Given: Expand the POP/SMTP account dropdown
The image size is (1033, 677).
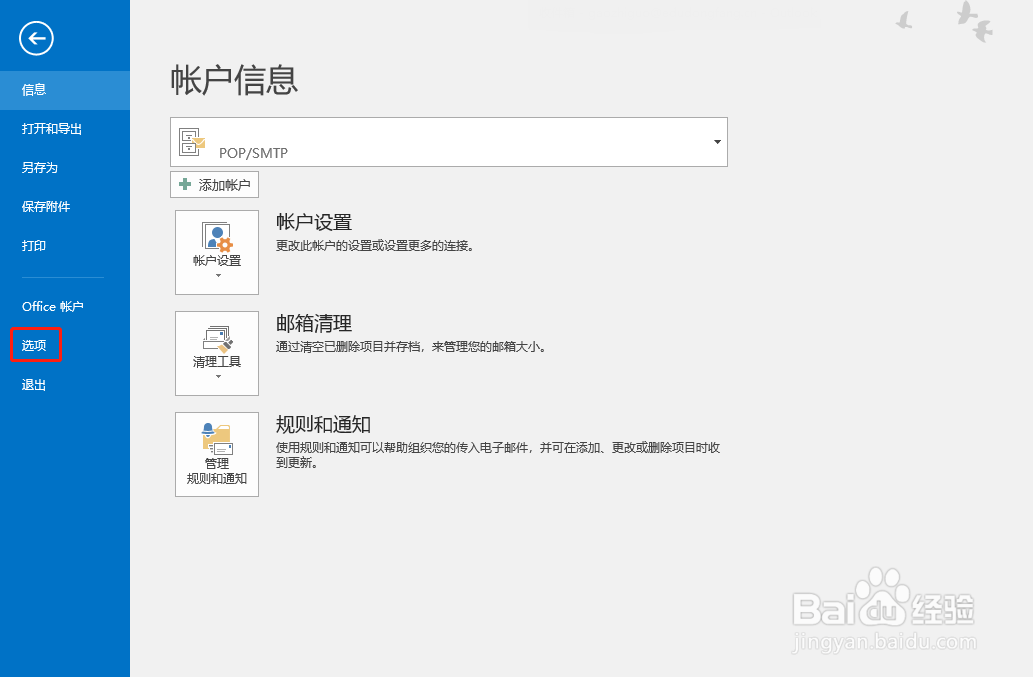Looking at the screenshot, I should pos(716,141).
